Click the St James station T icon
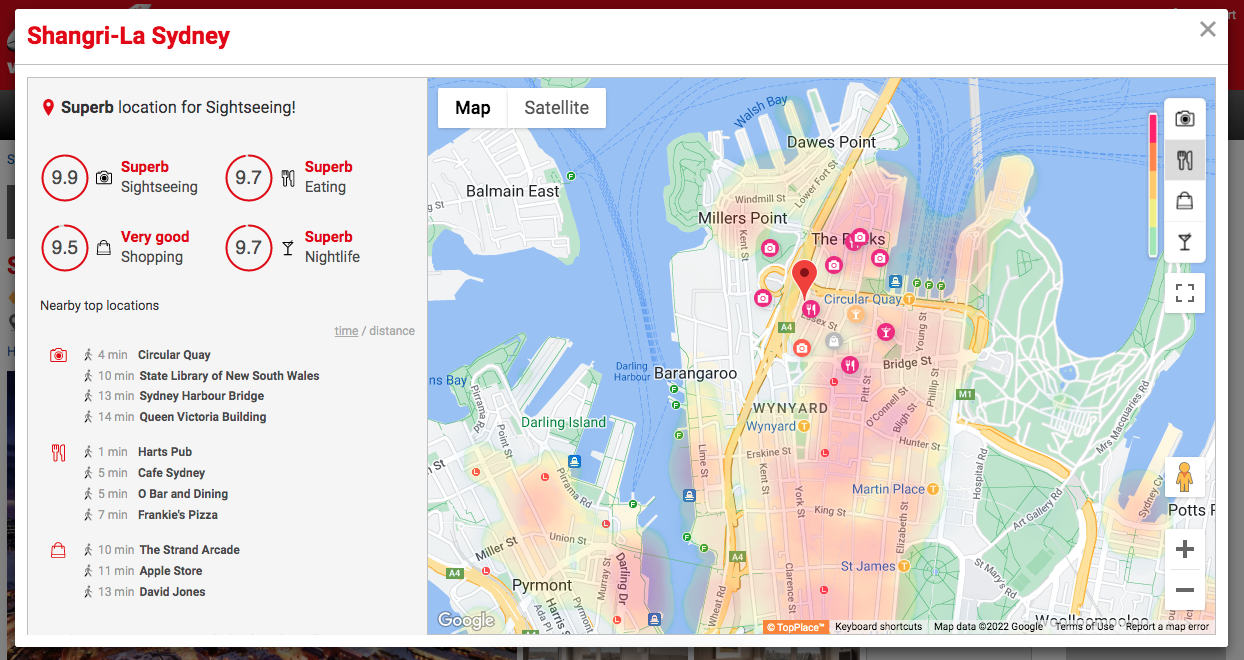This screenshot has width=1244, height=660. (x=904, y=566)
